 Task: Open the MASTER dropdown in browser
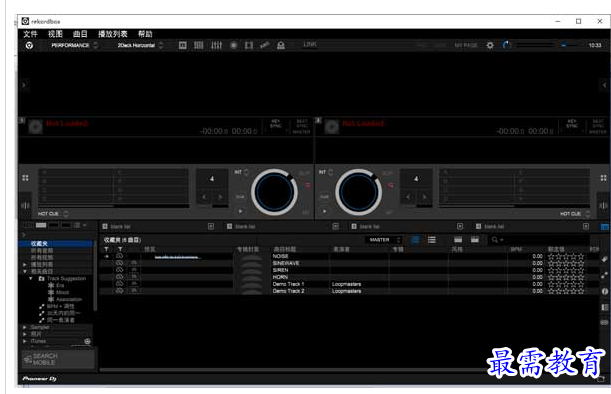coord(383,240)
